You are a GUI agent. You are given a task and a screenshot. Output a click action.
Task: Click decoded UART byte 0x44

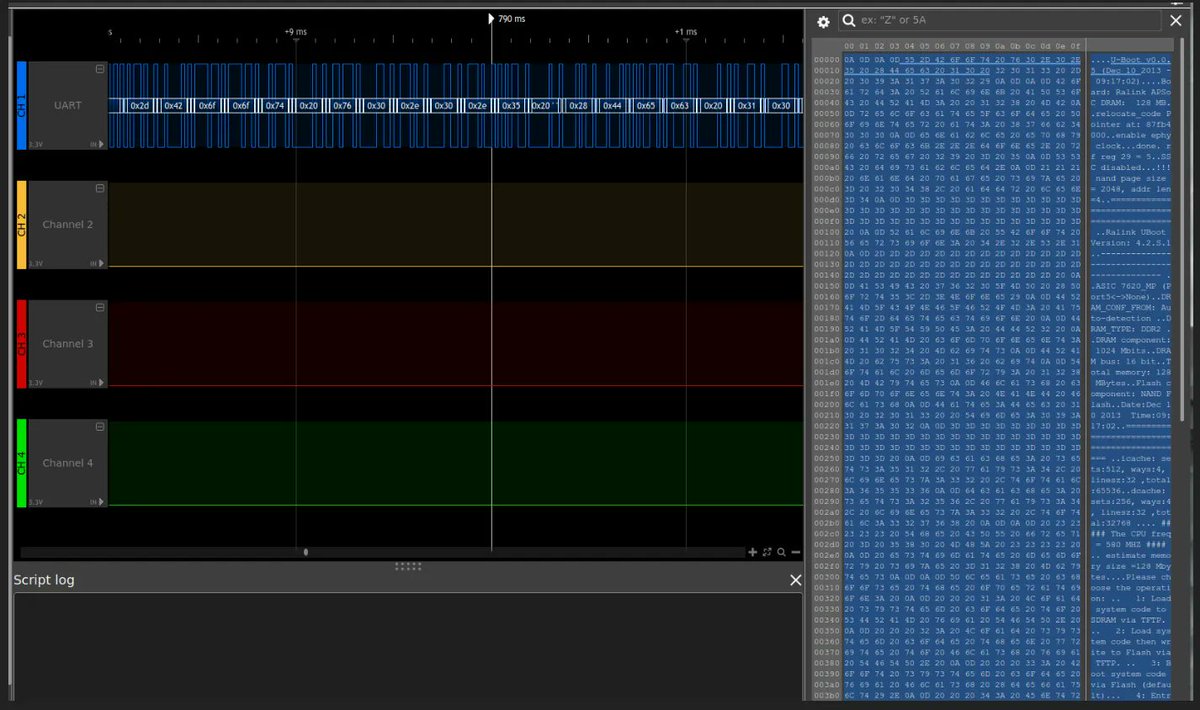click(x=612, y=105)
